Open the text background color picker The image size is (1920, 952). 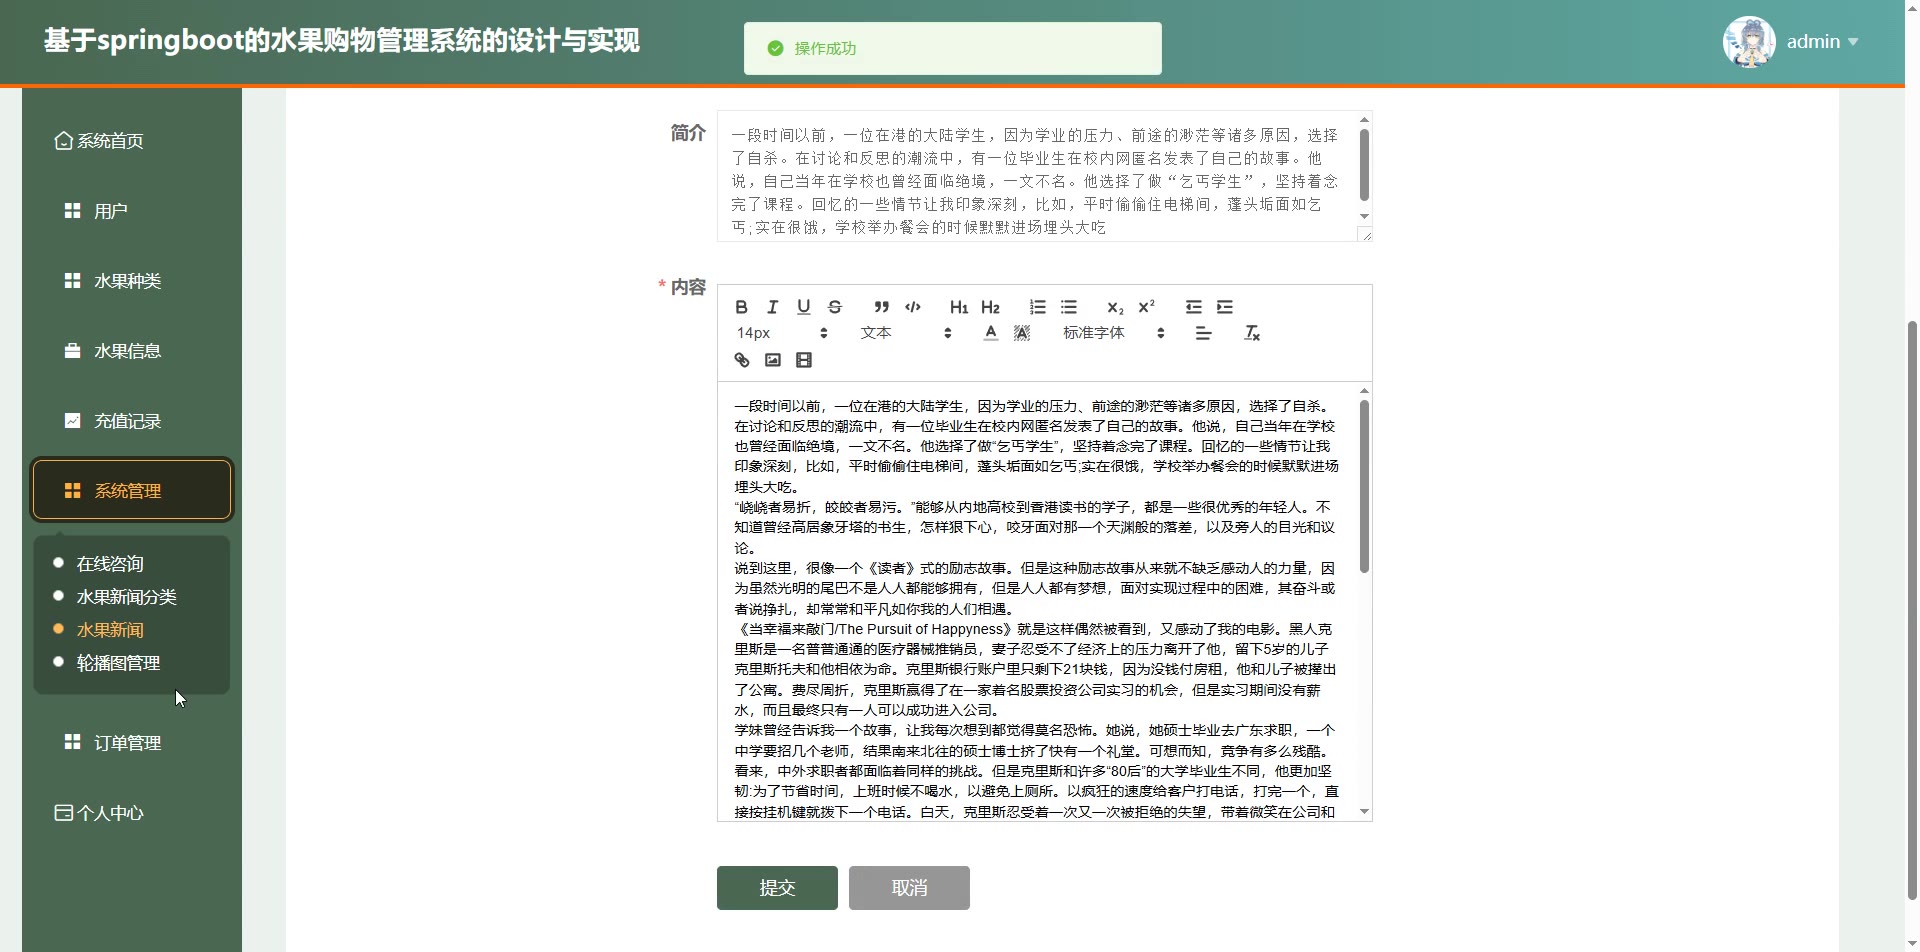[x=1021, y=333]
